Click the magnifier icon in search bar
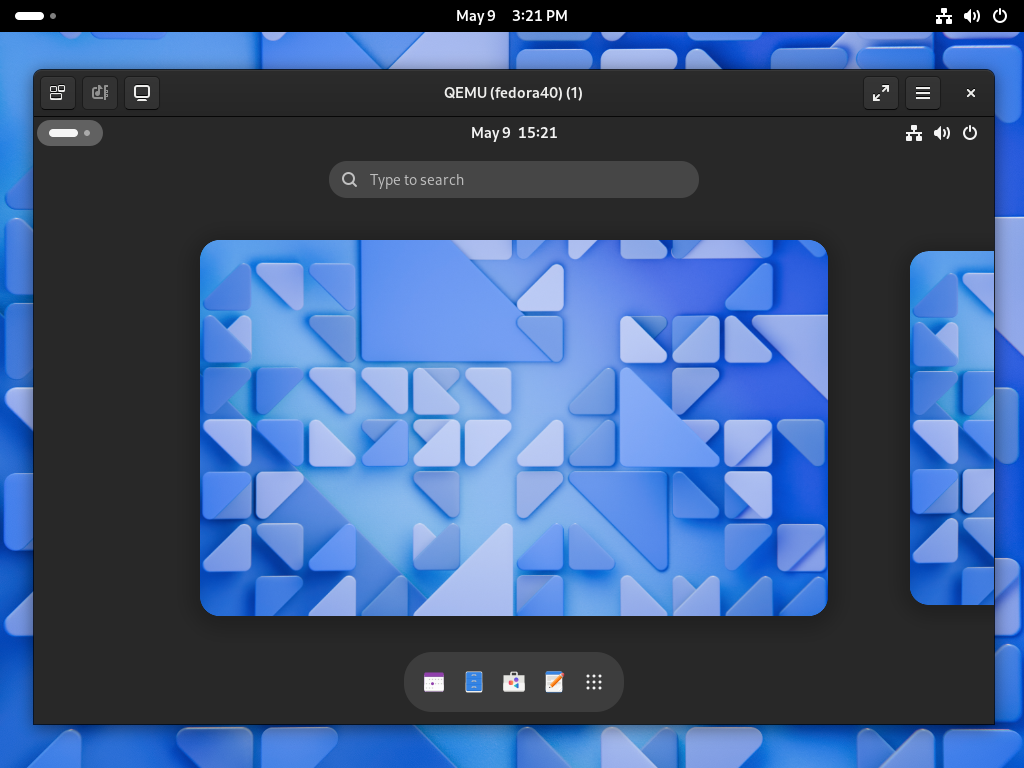The width and height of the screenshot is (1024, 768). tap(349, 180)
